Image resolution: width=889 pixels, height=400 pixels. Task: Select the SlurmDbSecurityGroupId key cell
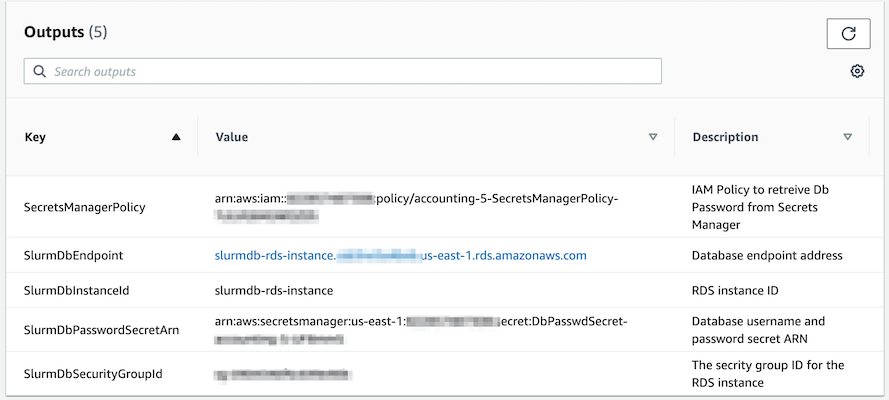(93, 374)
